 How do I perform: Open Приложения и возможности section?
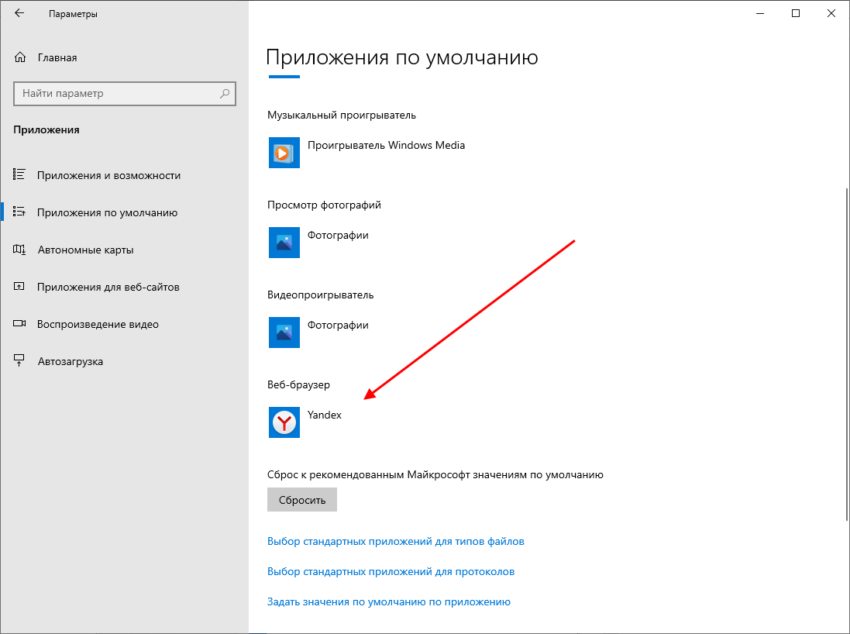click(108, 175)
